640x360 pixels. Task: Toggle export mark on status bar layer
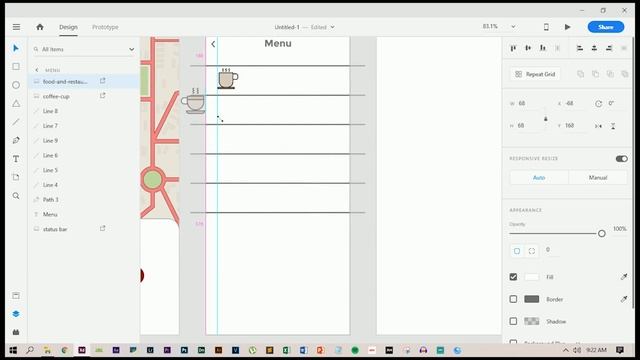(x=103, y=228)
